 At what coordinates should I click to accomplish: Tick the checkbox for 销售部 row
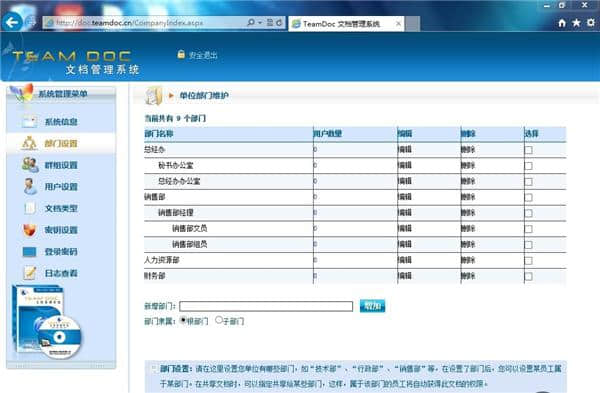[x=528, y=197]
